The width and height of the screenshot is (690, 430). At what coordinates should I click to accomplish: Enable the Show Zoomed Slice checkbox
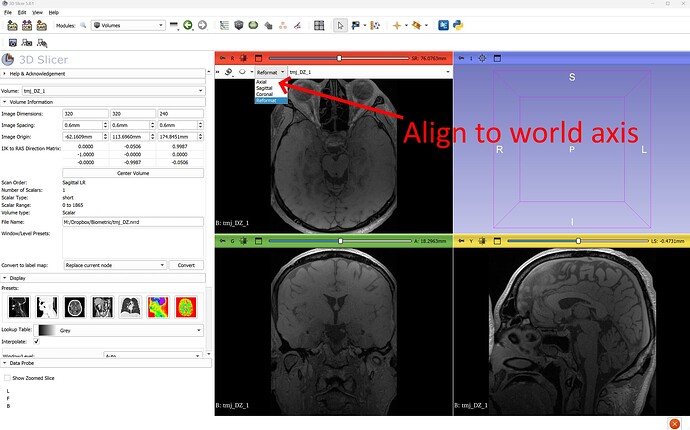coord(7,378)
